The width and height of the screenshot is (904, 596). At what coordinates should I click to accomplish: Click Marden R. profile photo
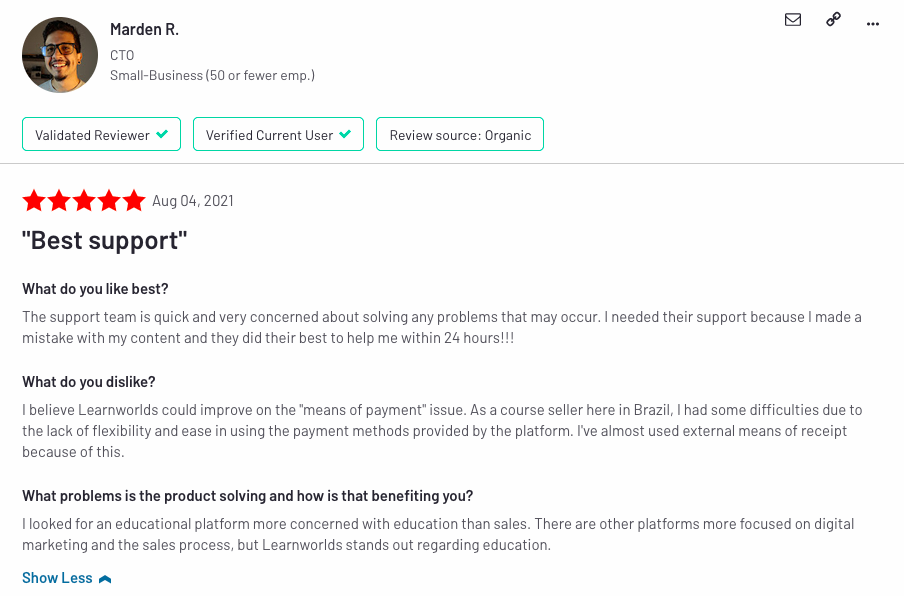60,55
